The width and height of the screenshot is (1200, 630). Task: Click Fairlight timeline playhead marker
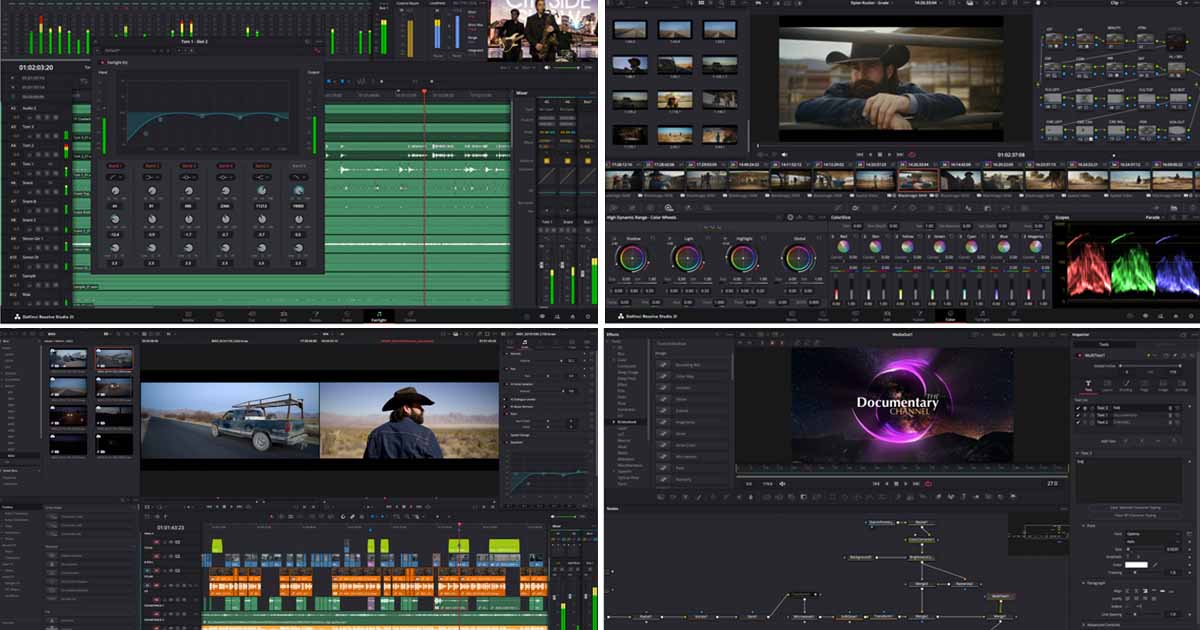click(424, 92)
